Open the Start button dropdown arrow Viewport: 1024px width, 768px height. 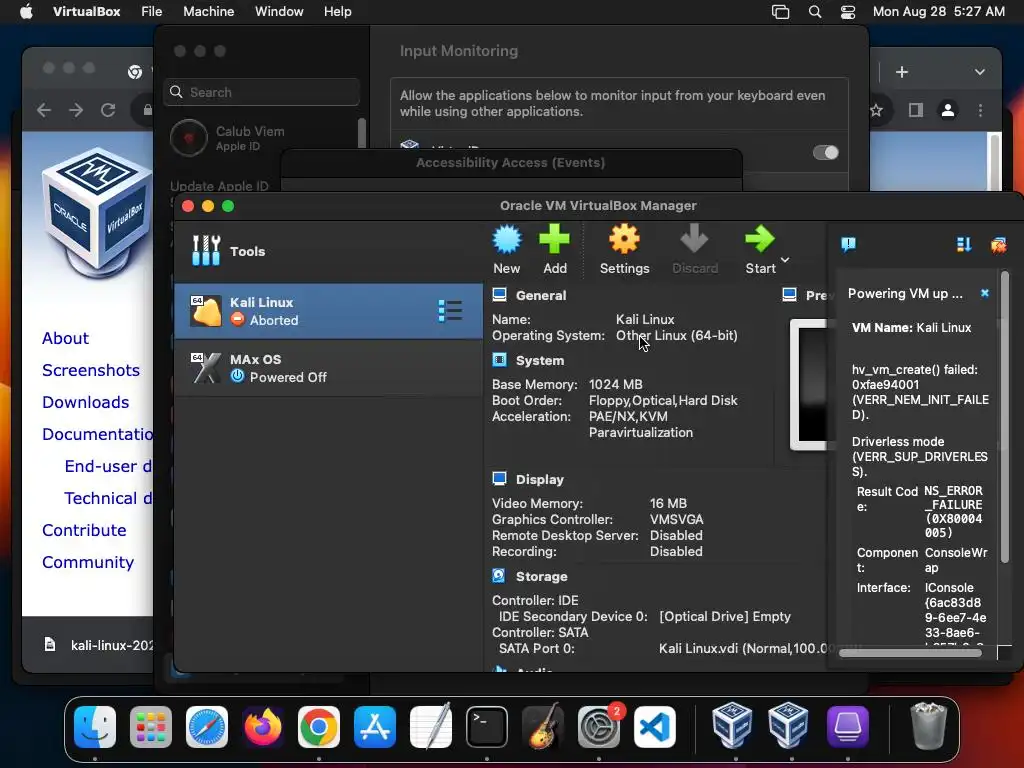[x=785, y=260]
